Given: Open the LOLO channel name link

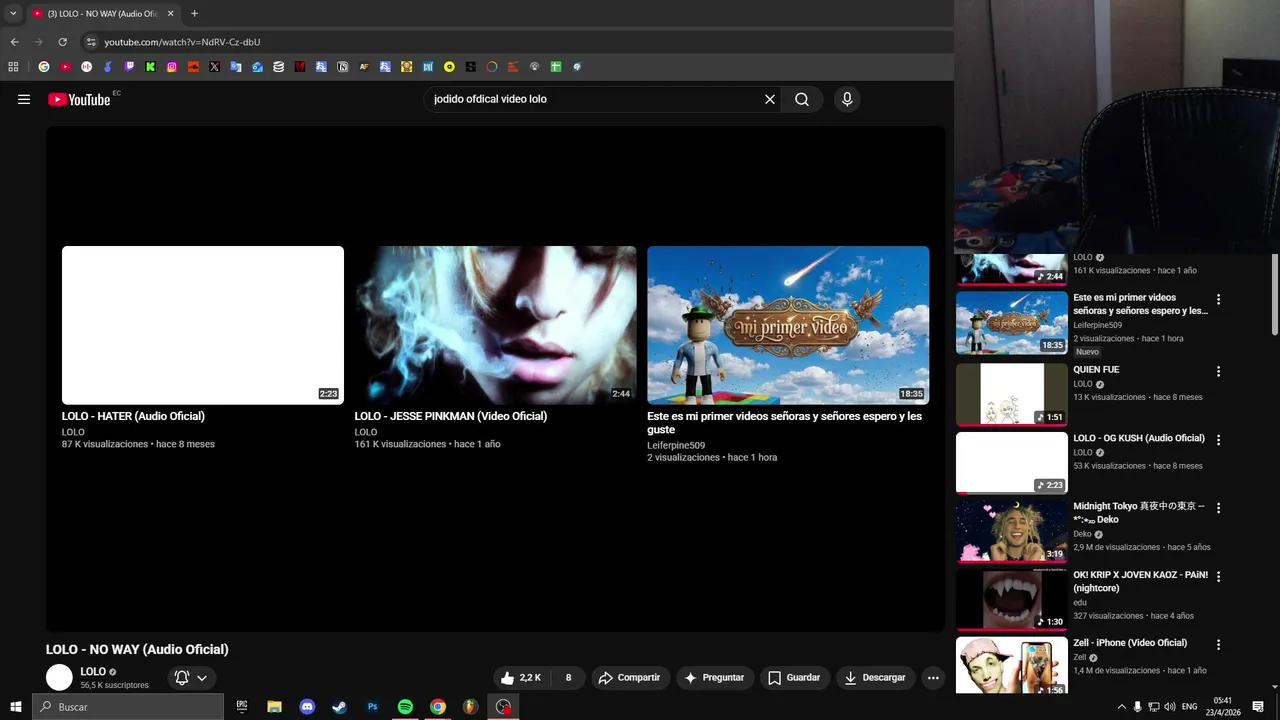Looking at the screenshot, I should pyautogui.click(x=93, y=671).
